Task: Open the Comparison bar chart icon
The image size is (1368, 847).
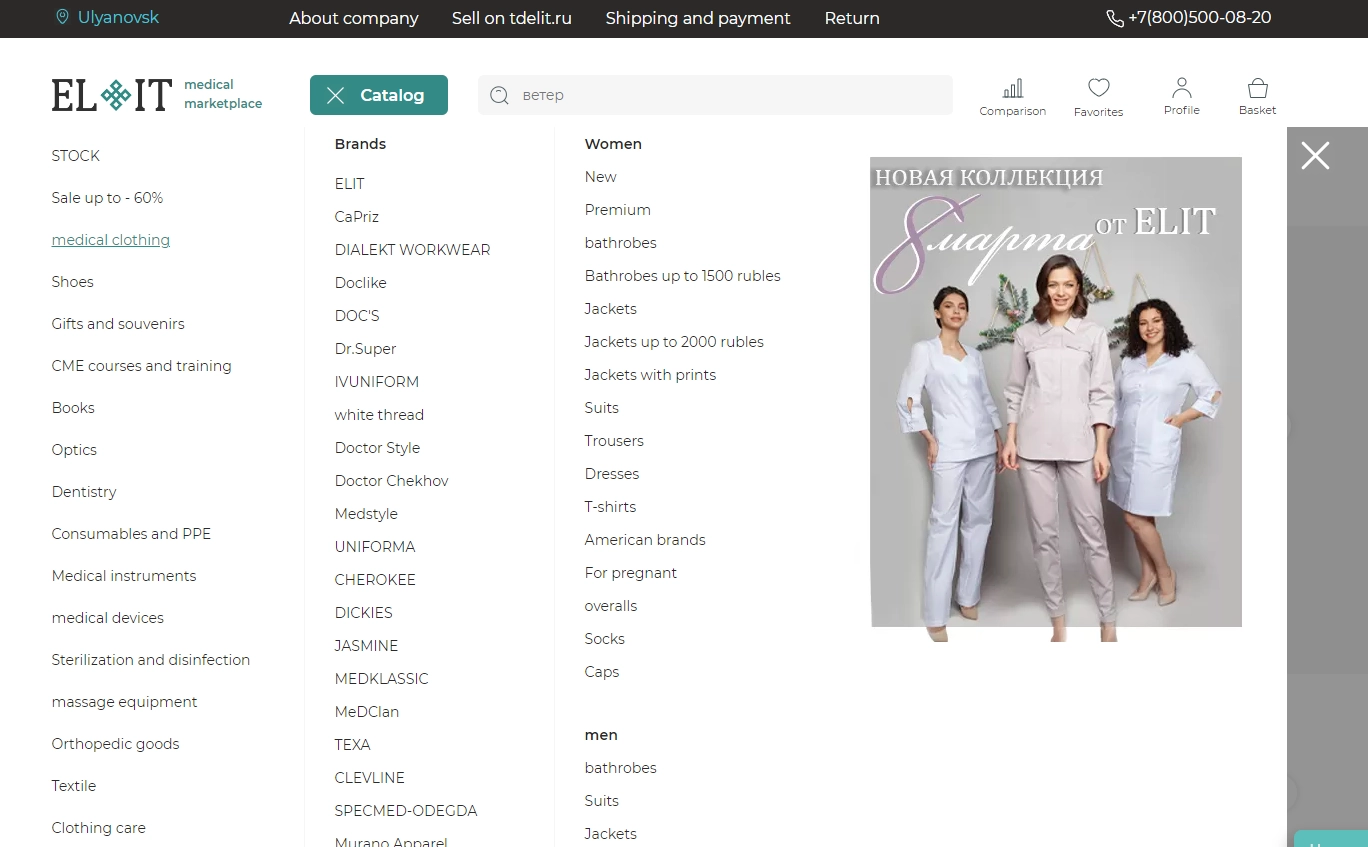Action: point(1013,88)
